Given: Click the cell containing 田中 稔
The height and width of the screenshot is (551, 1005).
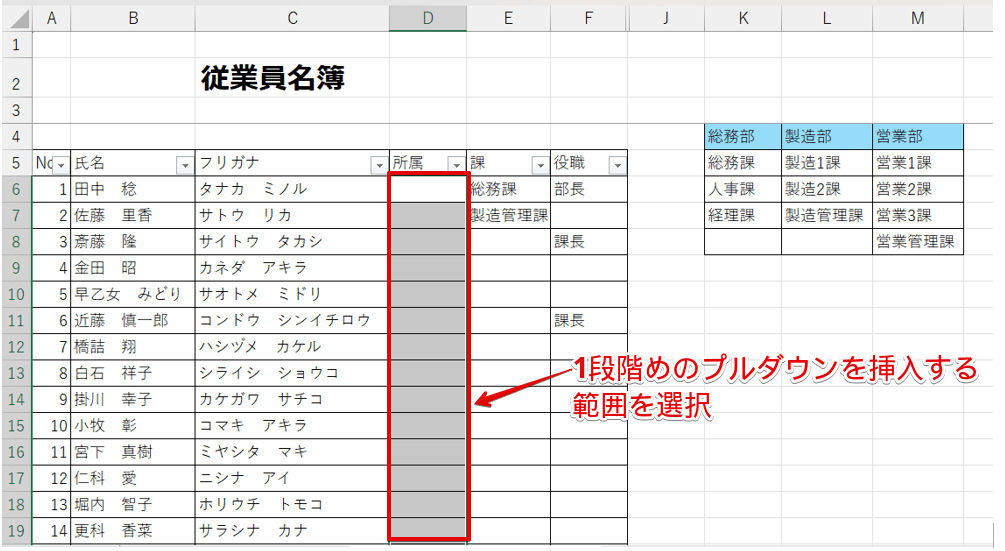Looking at the screenshot, I should (132, 189).
